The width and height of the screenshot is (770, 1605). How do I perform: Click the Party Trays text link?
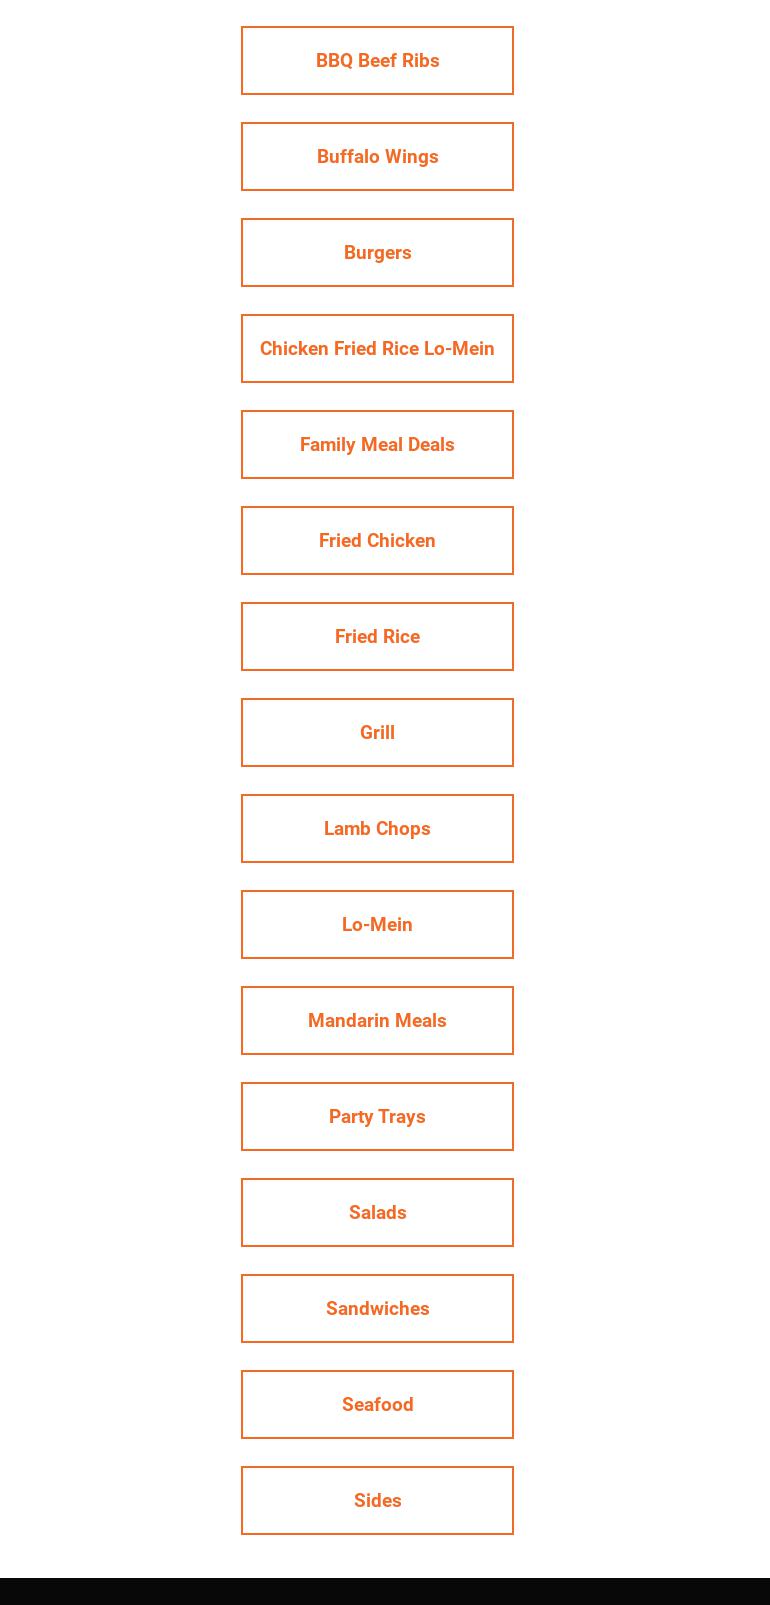pyautogui.click(x=377, y=1117)
